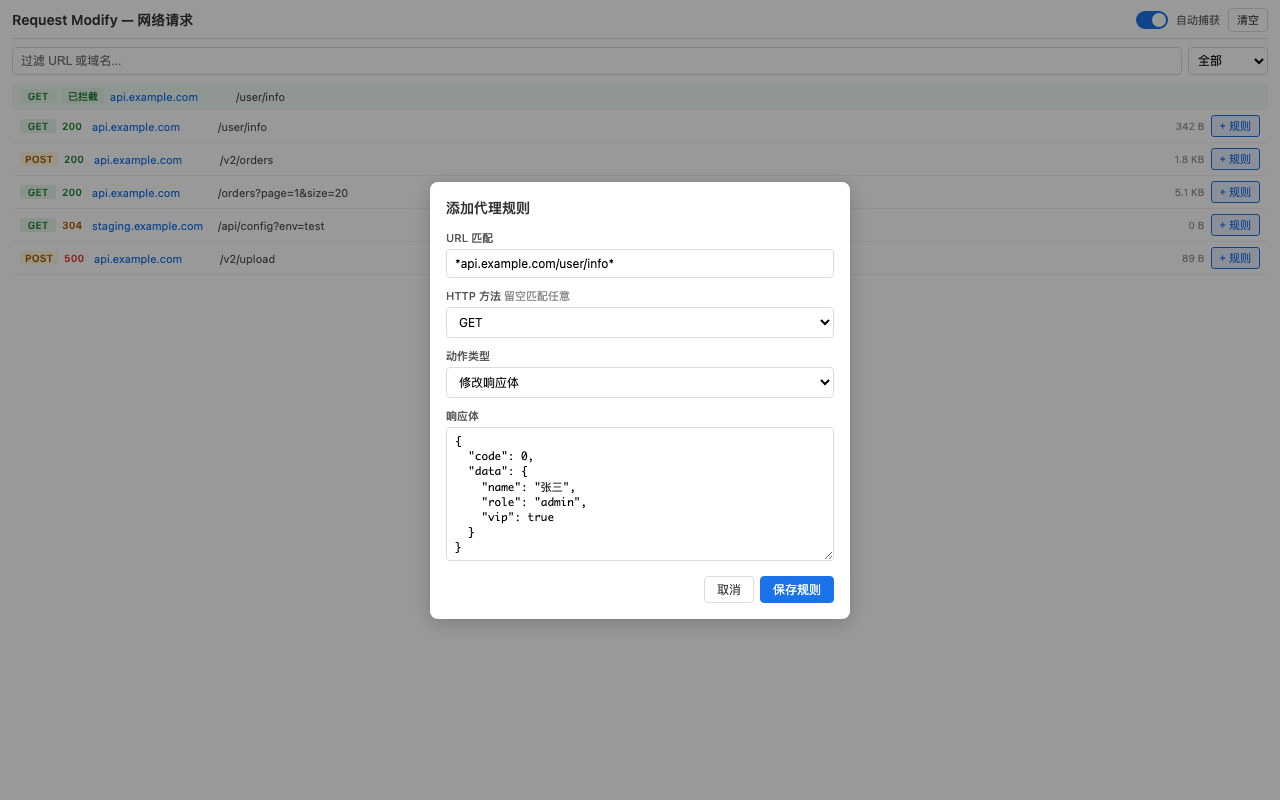Add rule for the 342 B /user/info request
1280x800 pixels.
tap(1235, 126)
